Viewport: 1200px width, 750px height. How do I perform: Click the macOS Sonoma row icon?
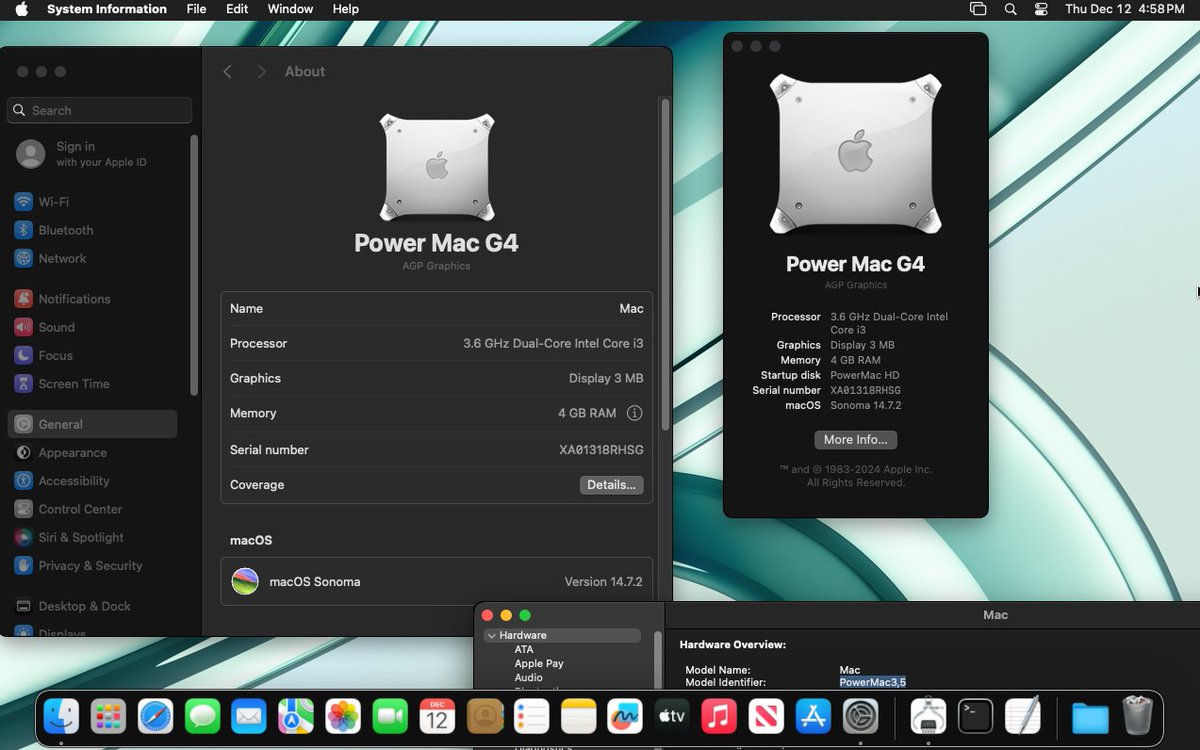(245, 581)
